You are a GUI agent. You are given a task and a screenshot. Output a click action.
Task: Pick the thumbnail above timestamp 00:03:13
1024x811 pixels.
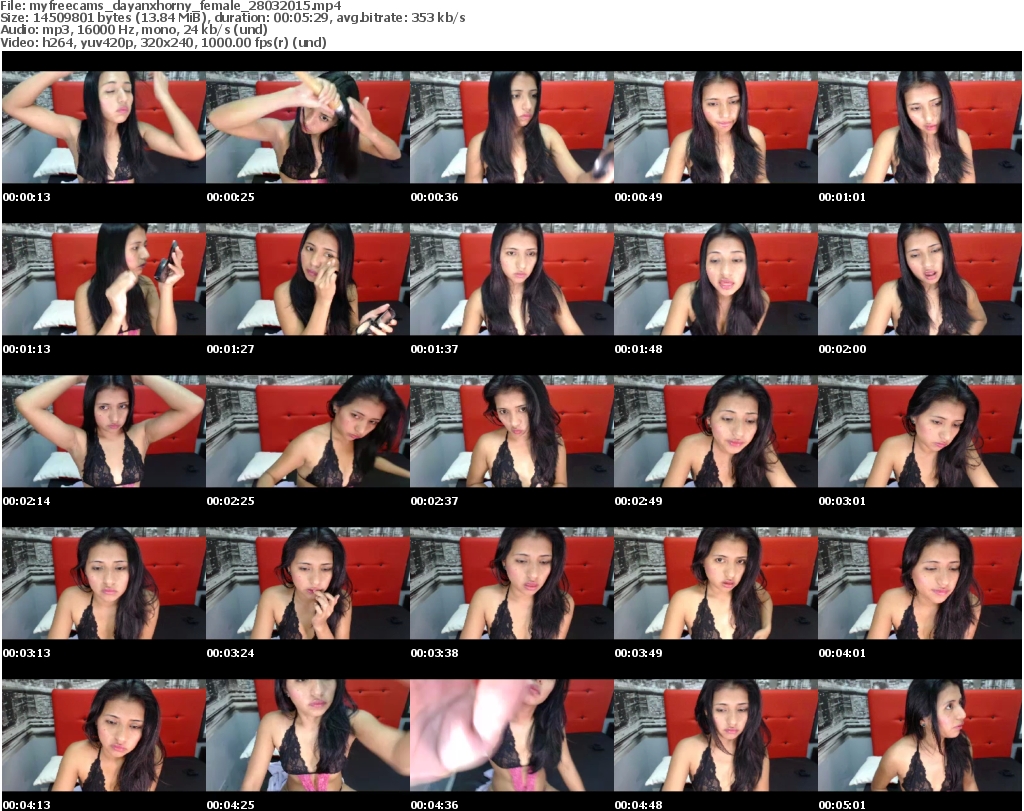pyautogui.click(x=104, y=583)
